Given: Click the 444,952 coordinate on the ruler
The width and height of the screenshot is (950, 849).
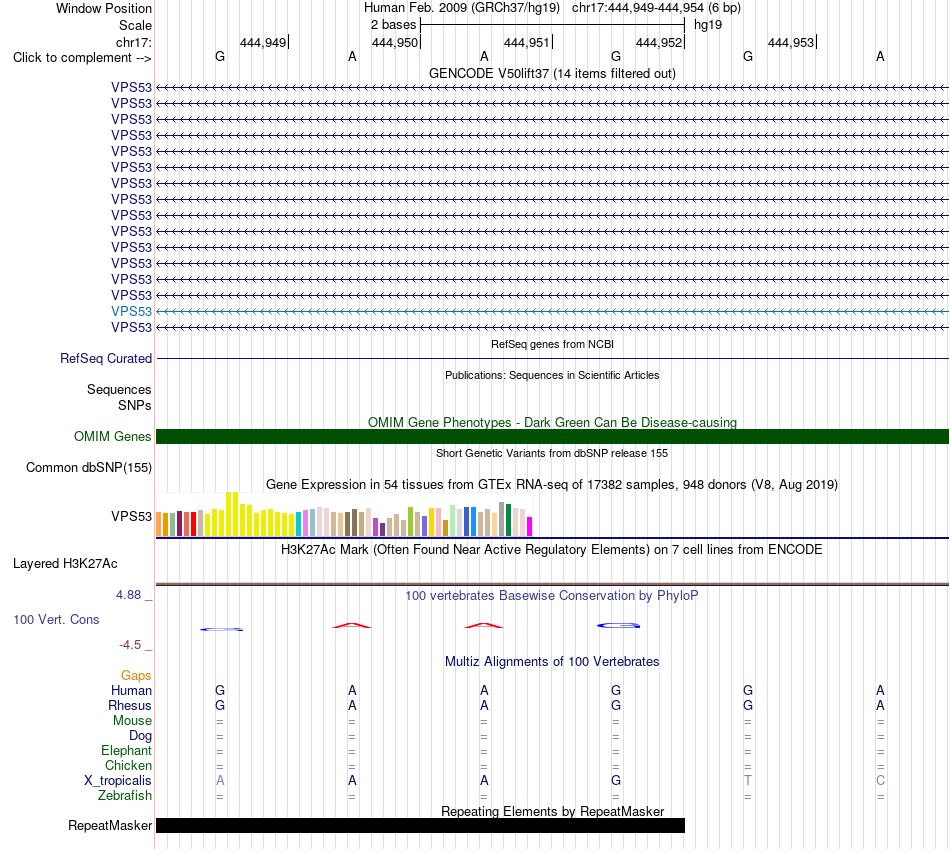Looking at the screenshot, I should pos(659,42).
